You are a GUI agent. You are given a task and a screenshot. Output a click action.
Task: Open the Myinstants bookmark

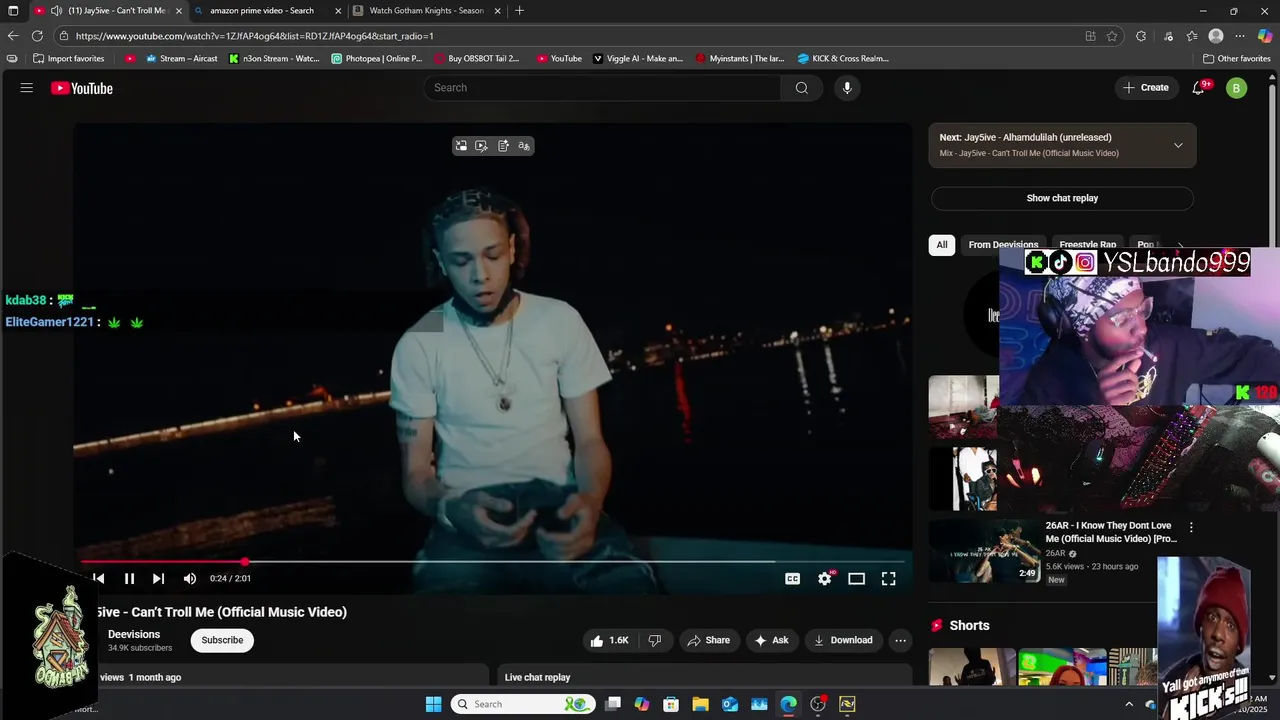pos(740,59)
